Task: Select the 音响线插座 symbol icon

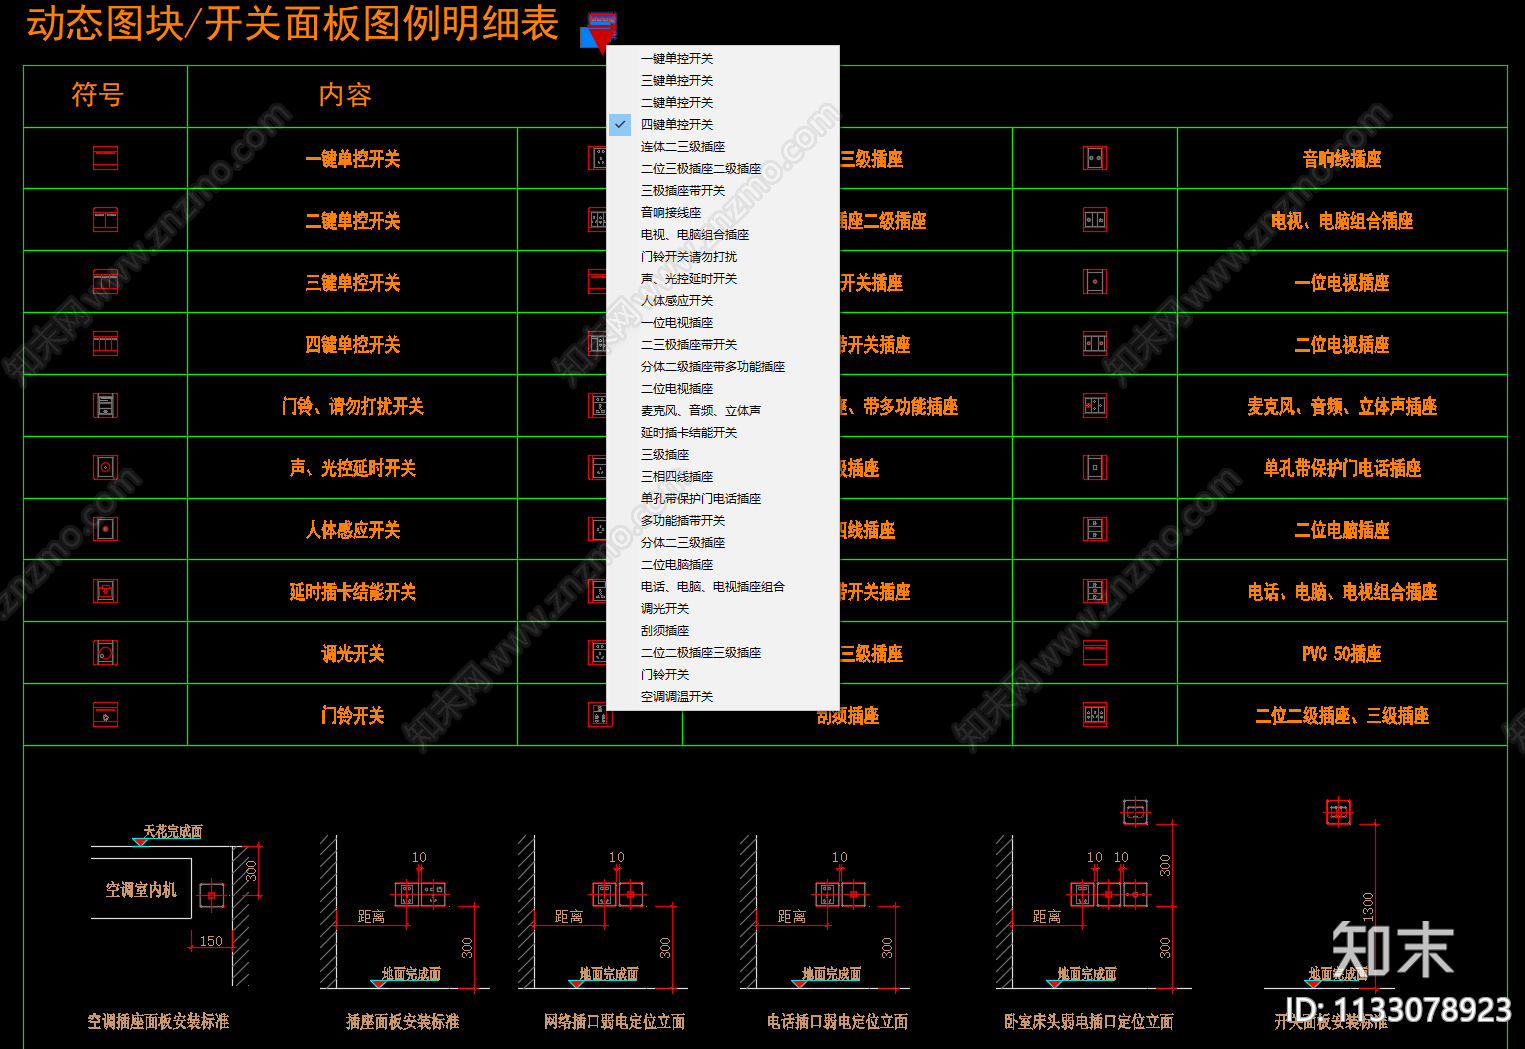Action: 1095,158
